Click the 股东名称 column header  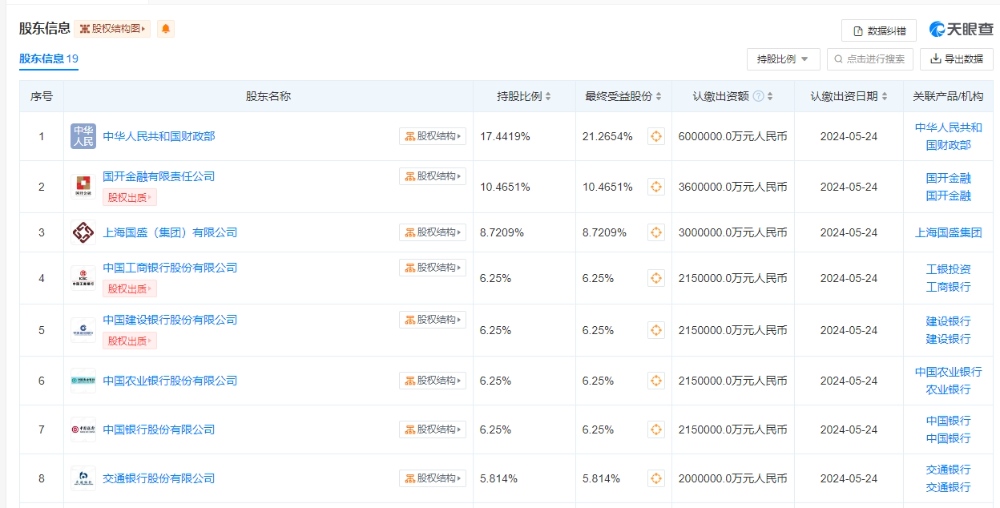click(268, 97)
